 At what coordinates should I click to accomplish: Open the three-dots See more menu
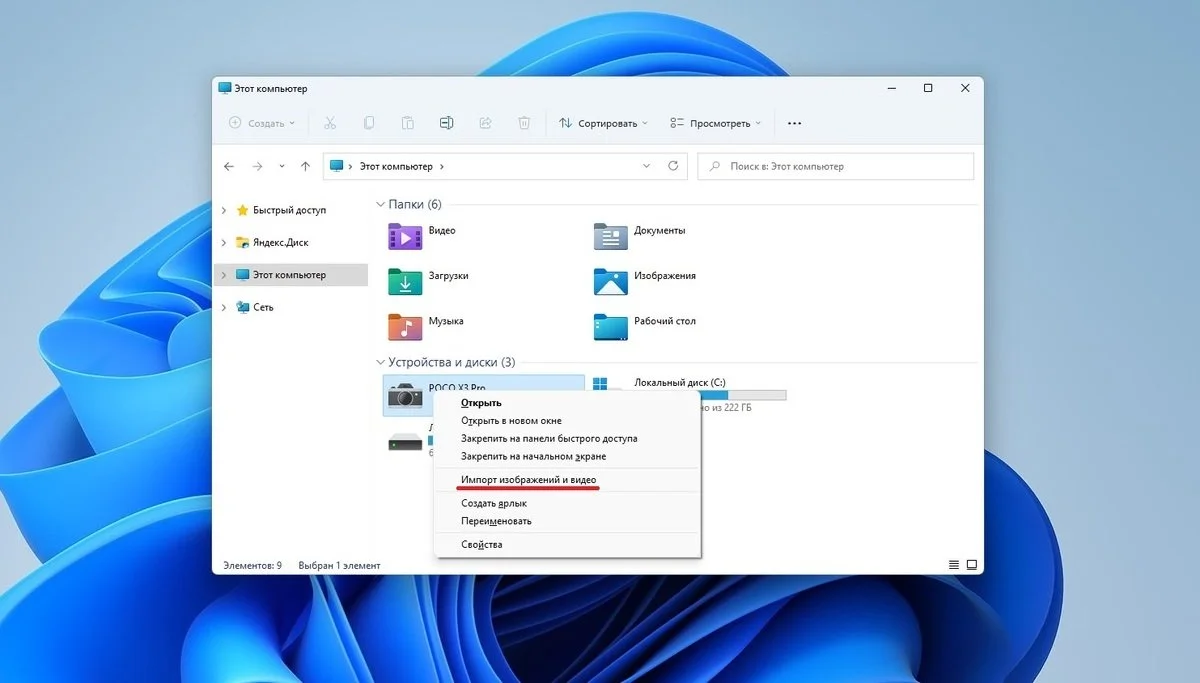(x=795, y=123)
